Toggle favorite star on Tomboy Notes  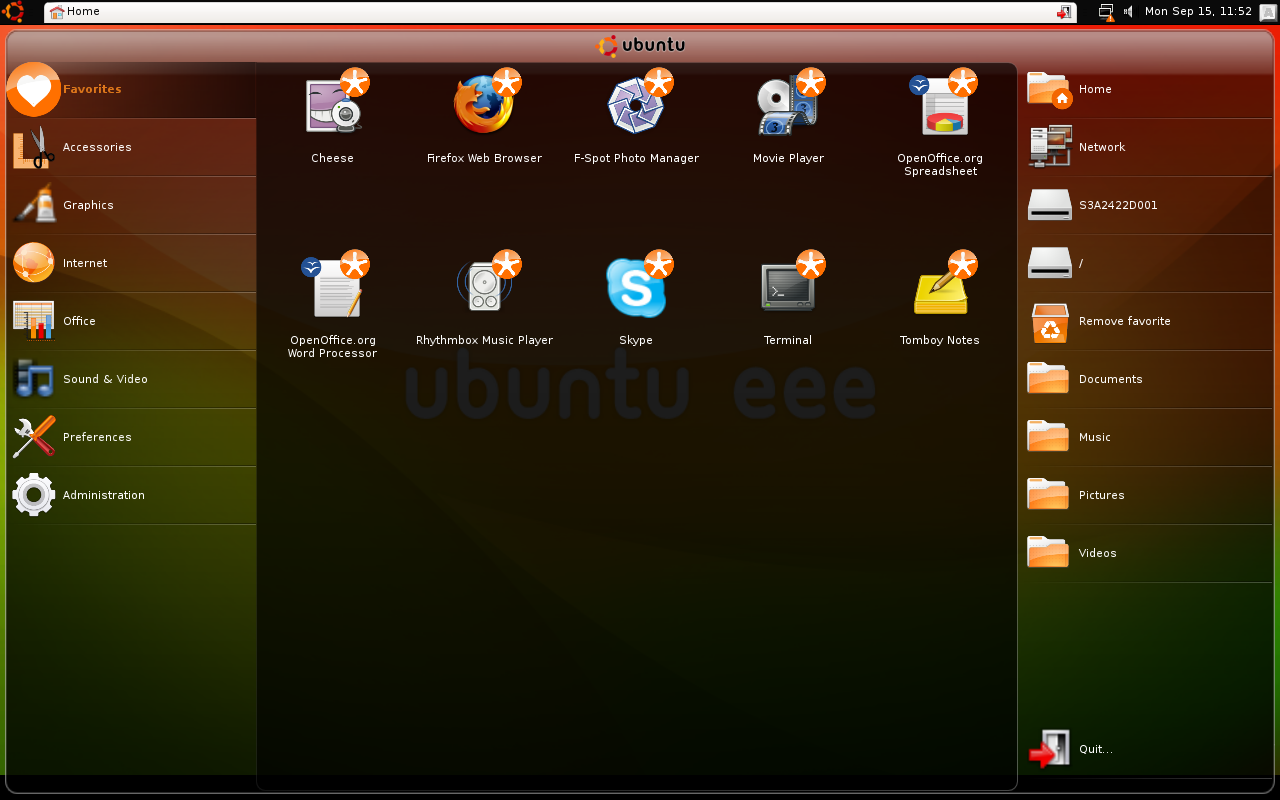pyautogui.click(x=963, y=264)
